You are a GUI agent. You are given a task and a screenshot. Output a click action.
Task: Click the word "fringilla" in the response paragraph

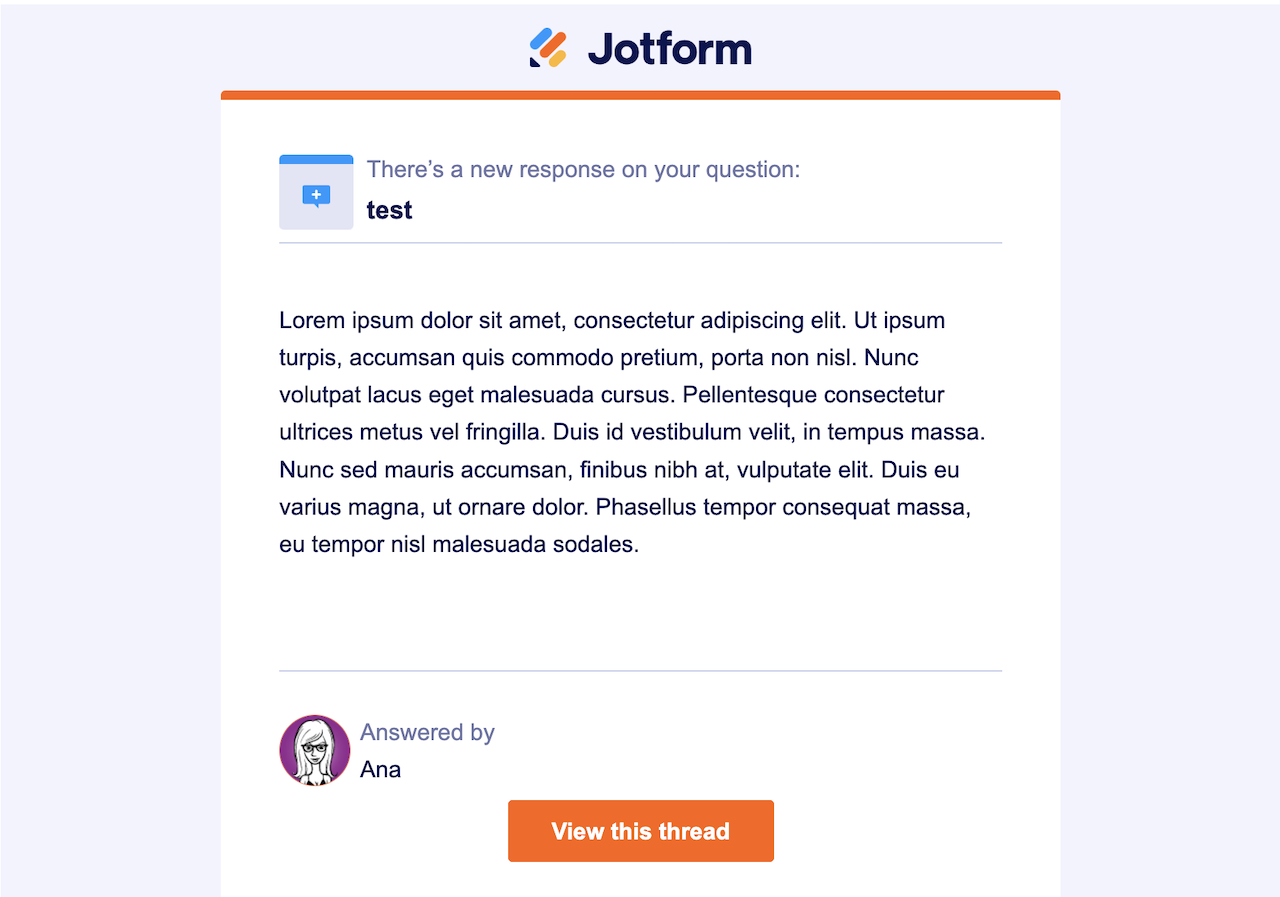504,432
